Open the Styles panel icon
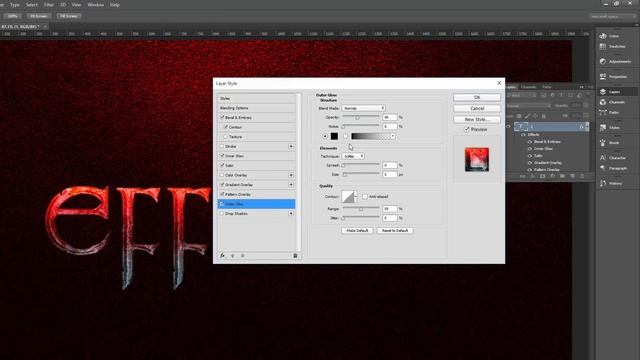Image resolution: width=640 pixels, height=360 pixels. (603, 127)
